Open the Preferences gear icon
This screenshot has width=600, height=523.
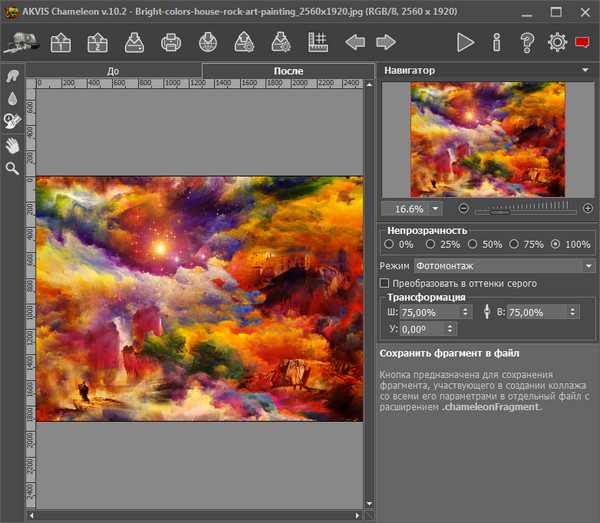[557, 42]
